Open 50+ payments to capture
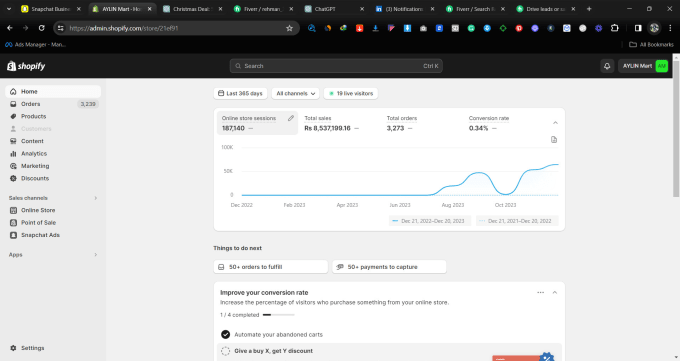The image size is (680, 361). pyautogui.click(x=389, y=267)
